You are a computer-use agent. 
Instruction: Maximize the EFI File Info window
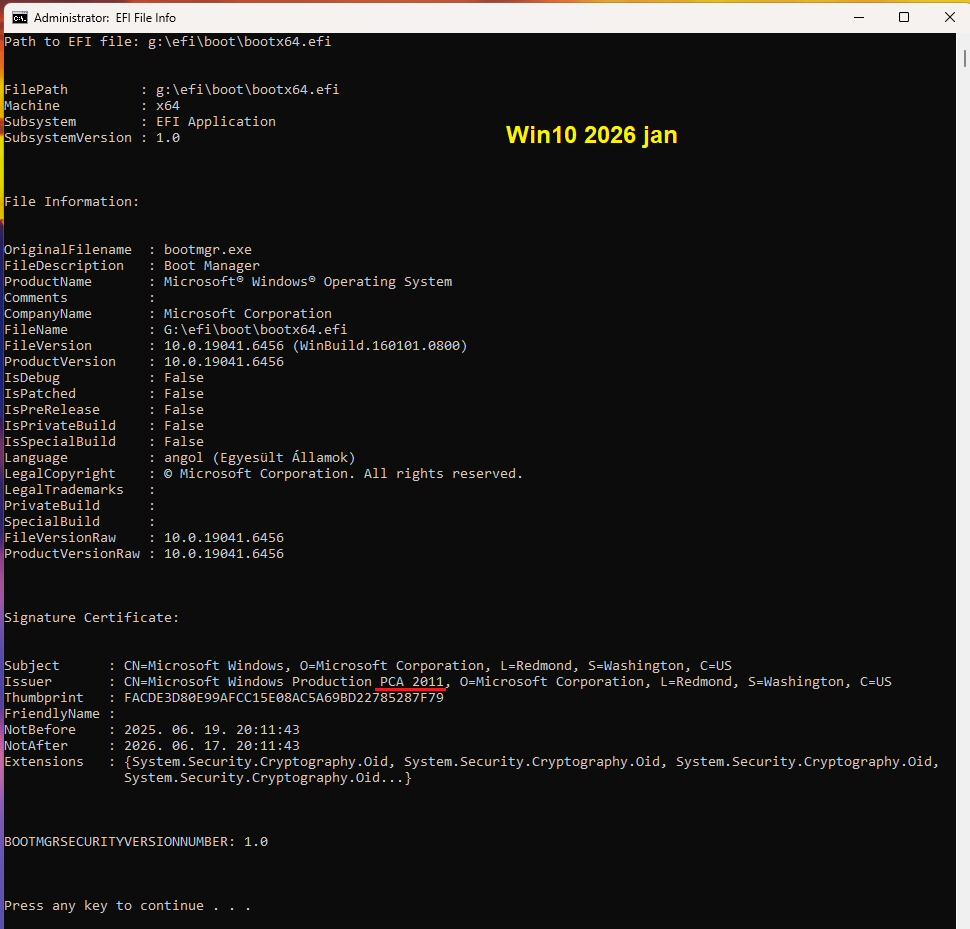click(x=904, y=17)
